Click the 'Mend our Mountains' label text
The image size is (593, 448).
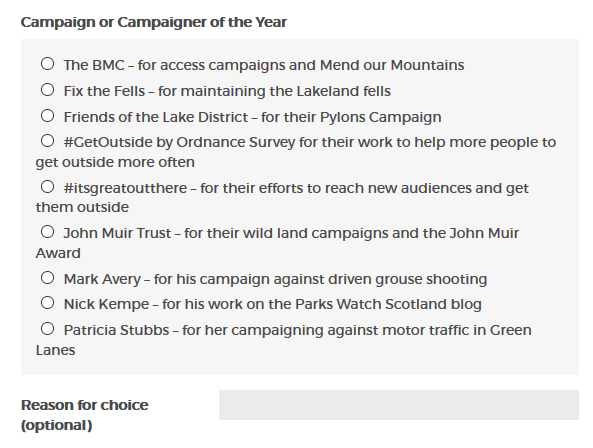(392, 65)
